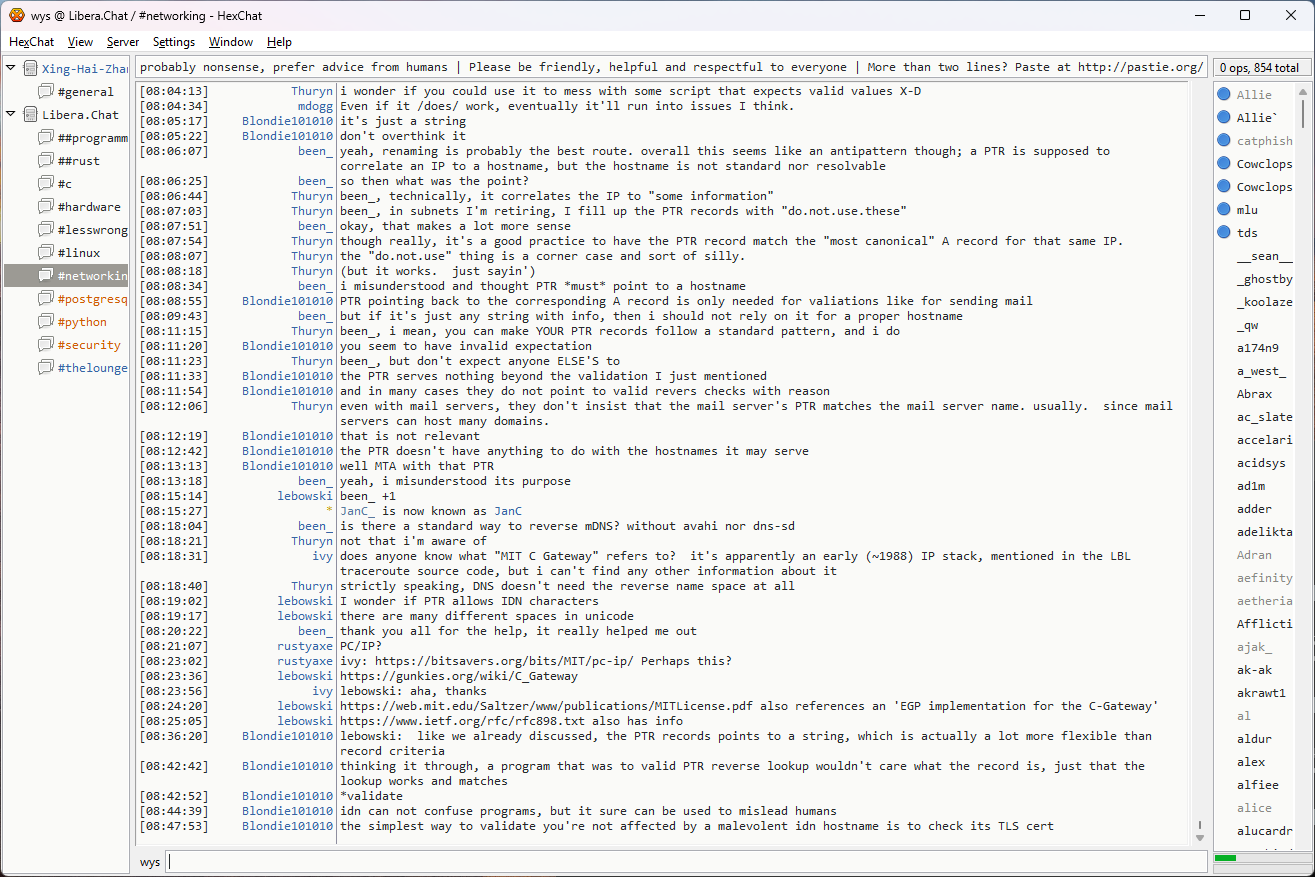Select user alfiee in user list
The height and width of the screenshot is (877, 1315).
1258,785
